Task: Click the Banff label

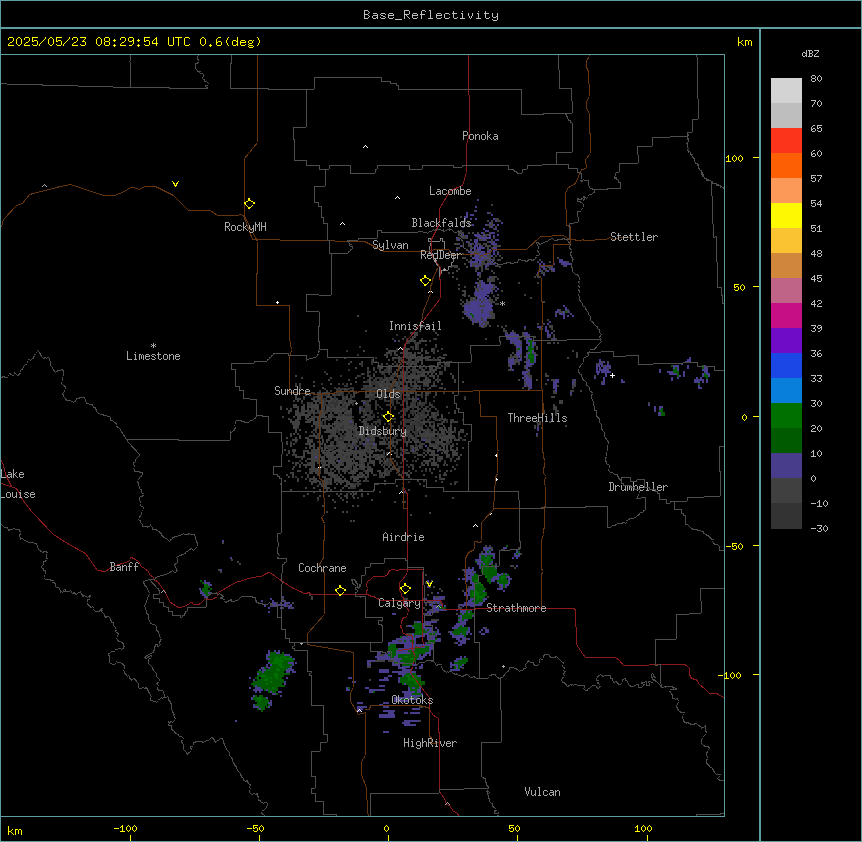Action: click(124, 567)
